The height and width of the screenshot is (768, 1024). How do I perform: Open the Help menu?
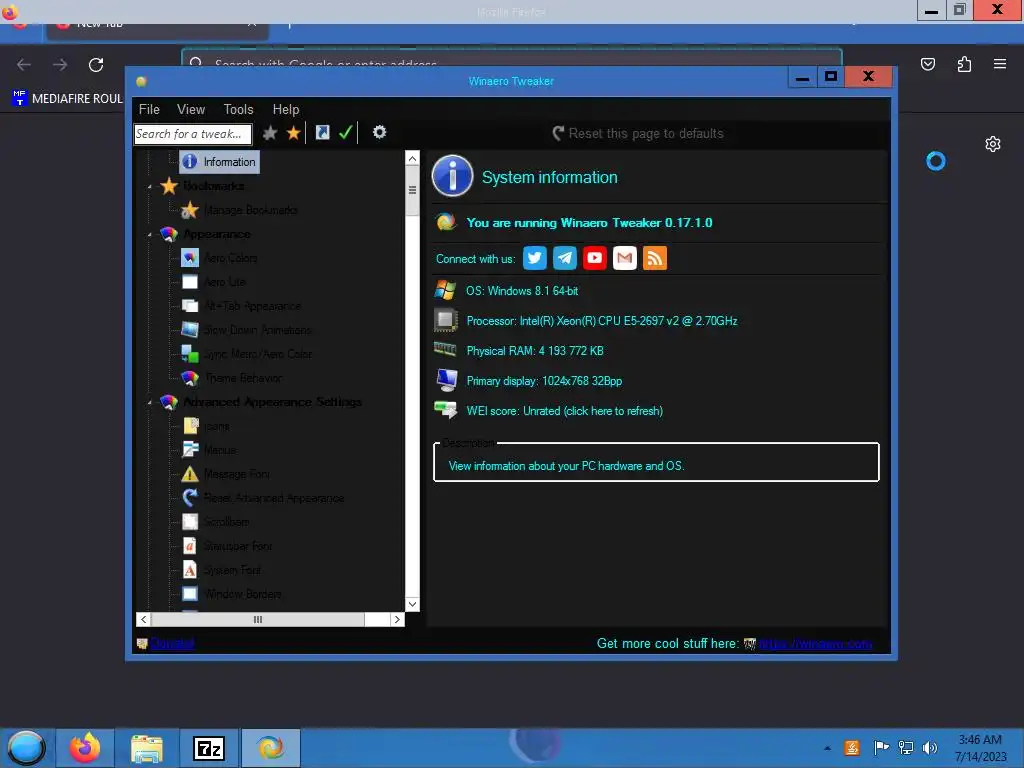(x=285, y=109)
